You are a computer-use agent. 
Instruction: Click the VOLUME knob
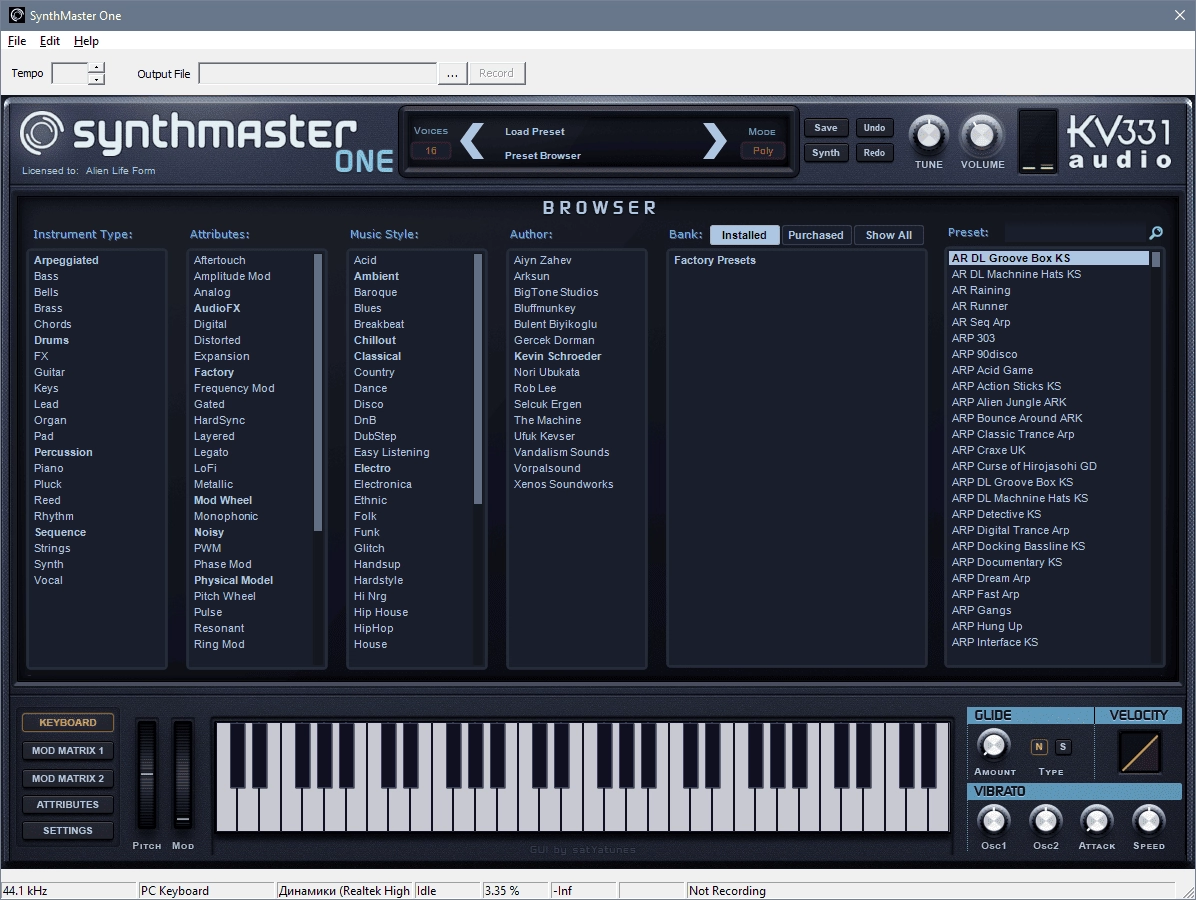982,135
